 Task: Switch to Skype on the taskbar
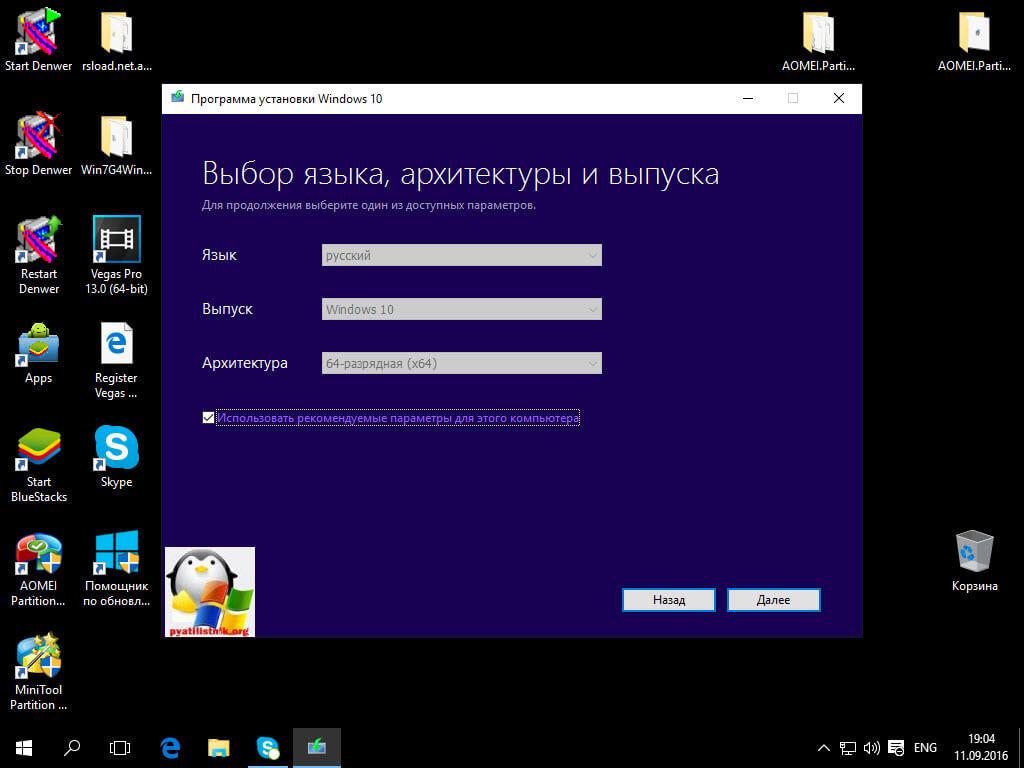[268, 748]
